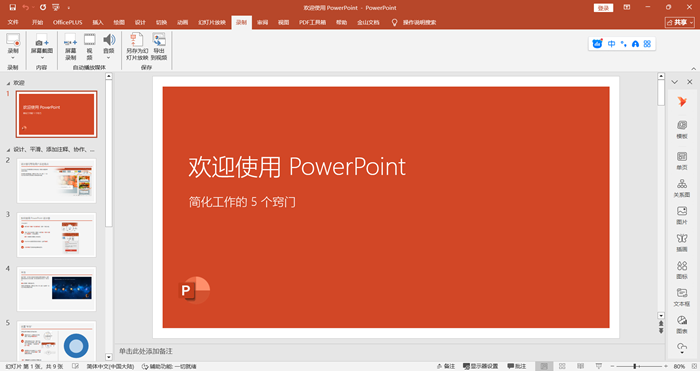Select slide 4 thumbnail

(56, 289)
